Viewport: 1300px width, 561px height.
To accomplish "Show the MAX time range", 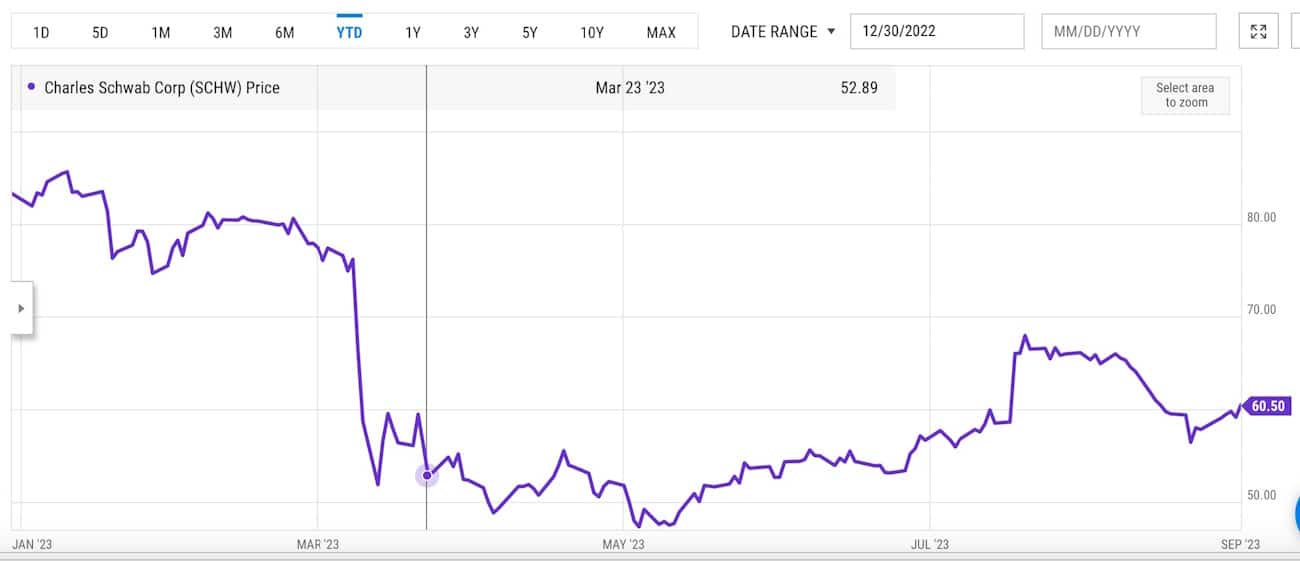I will point(661,32).
